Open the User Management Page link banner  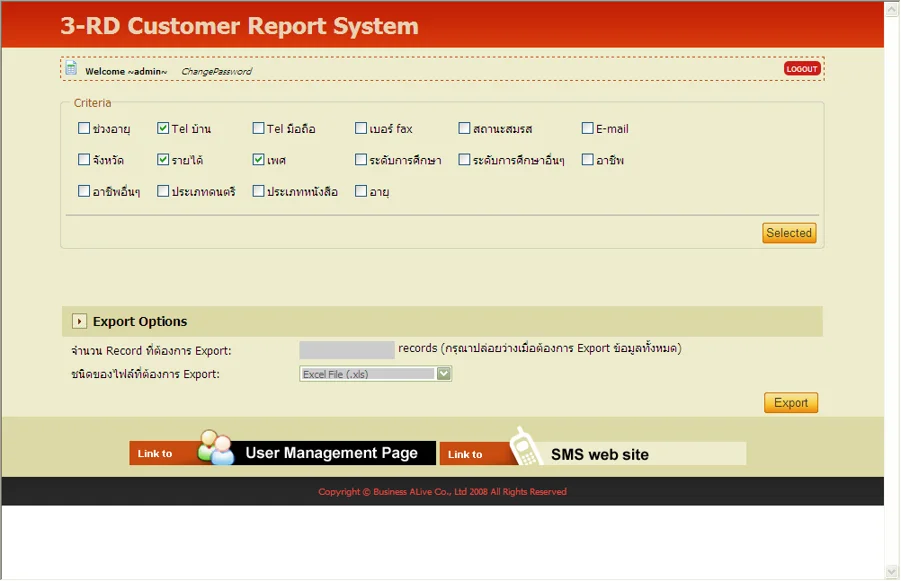click(282, 453)
